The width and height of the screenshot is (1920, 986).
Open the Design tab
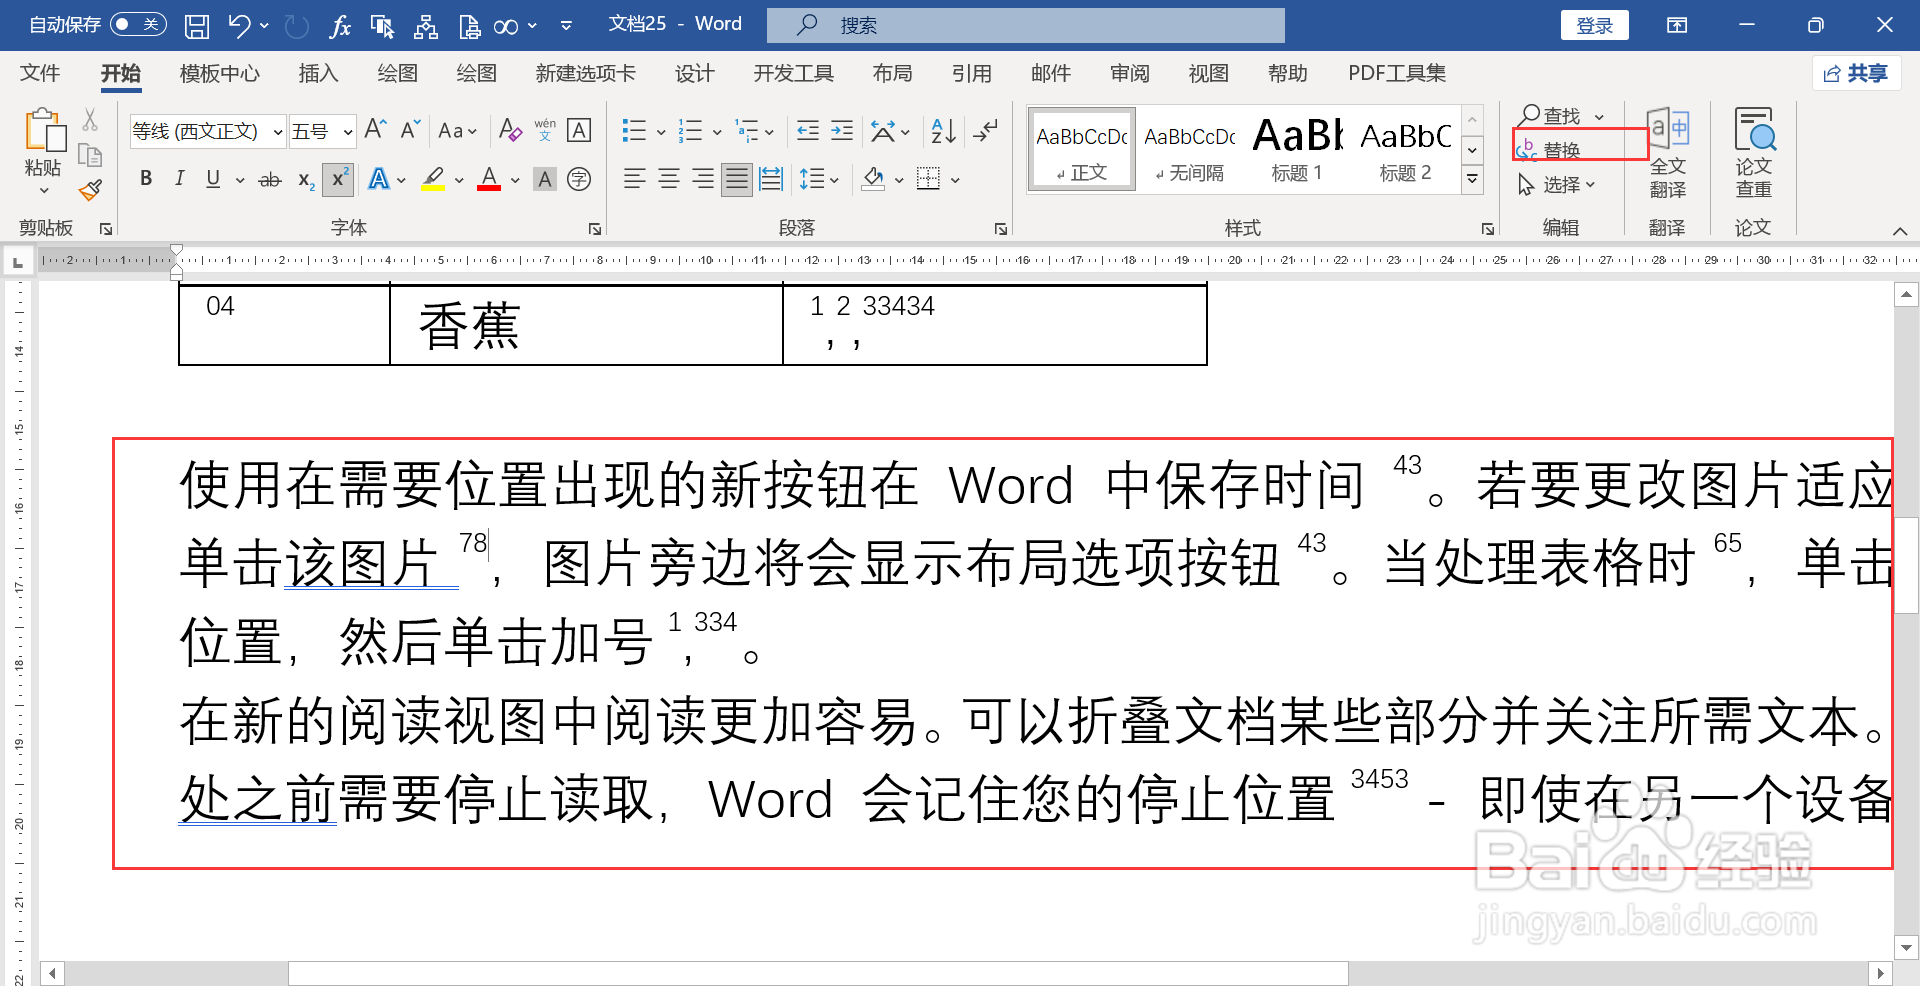(x=694, y=73)
